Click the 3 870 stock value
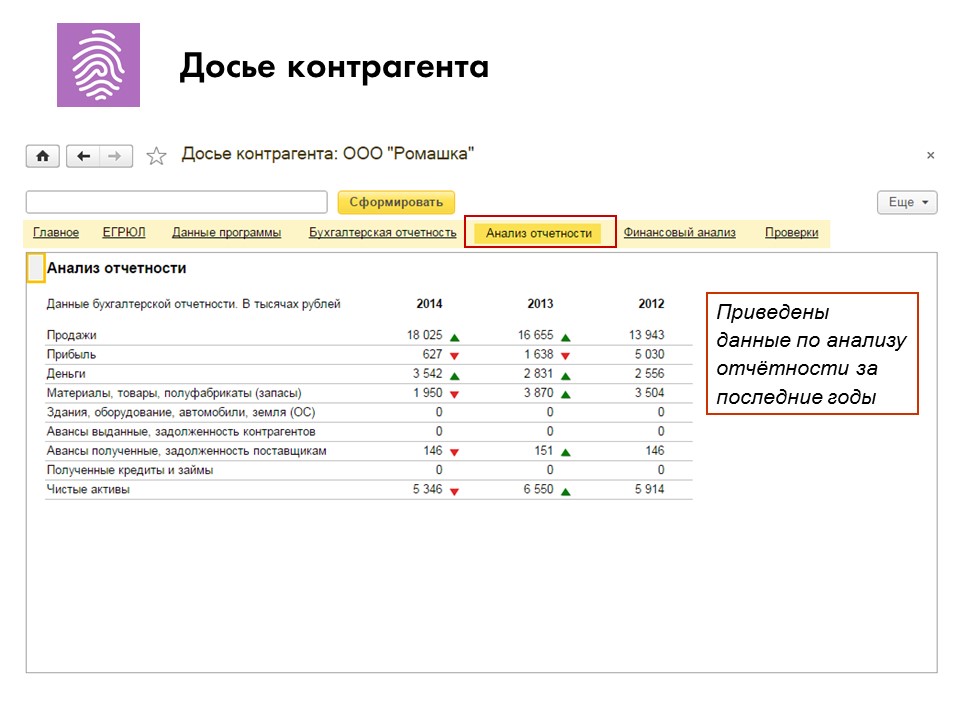The width and height of the screenshot is (960, 720). pos(539,393)
